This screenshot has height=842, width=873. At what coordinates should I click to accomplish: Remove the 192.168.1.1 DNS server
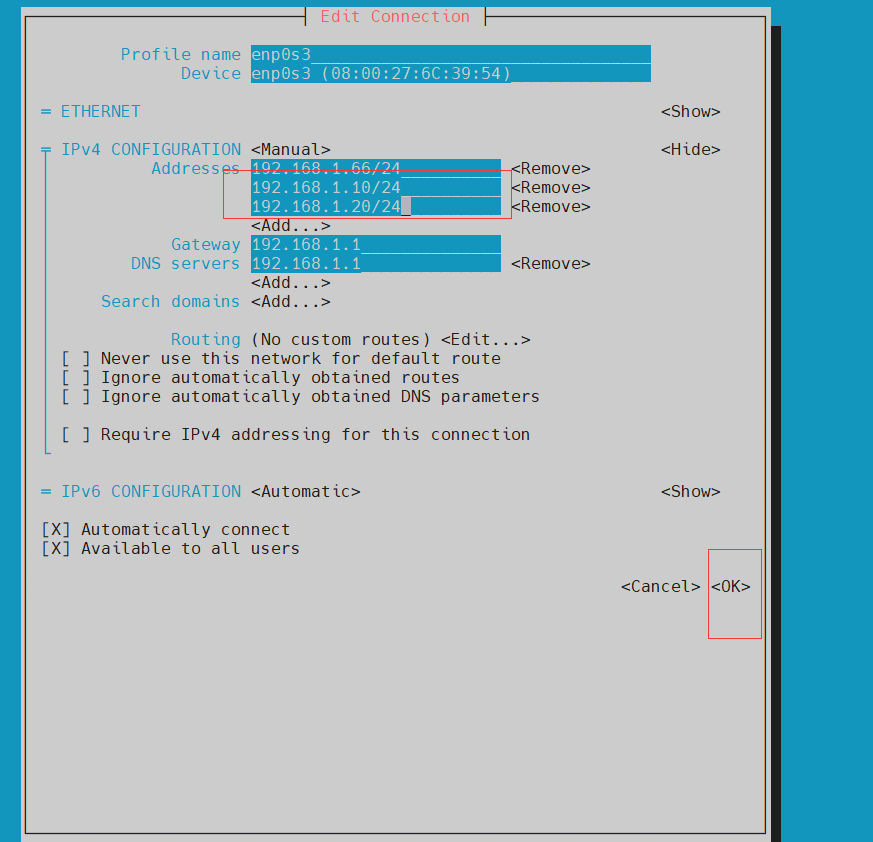pos(550,264)
